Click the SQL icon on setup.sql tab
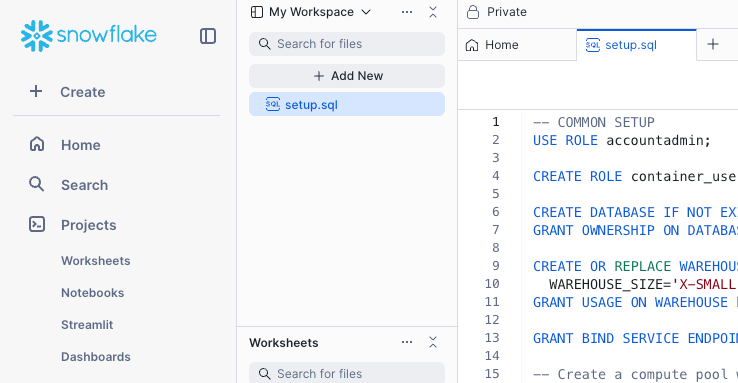 tap(593, 45)
